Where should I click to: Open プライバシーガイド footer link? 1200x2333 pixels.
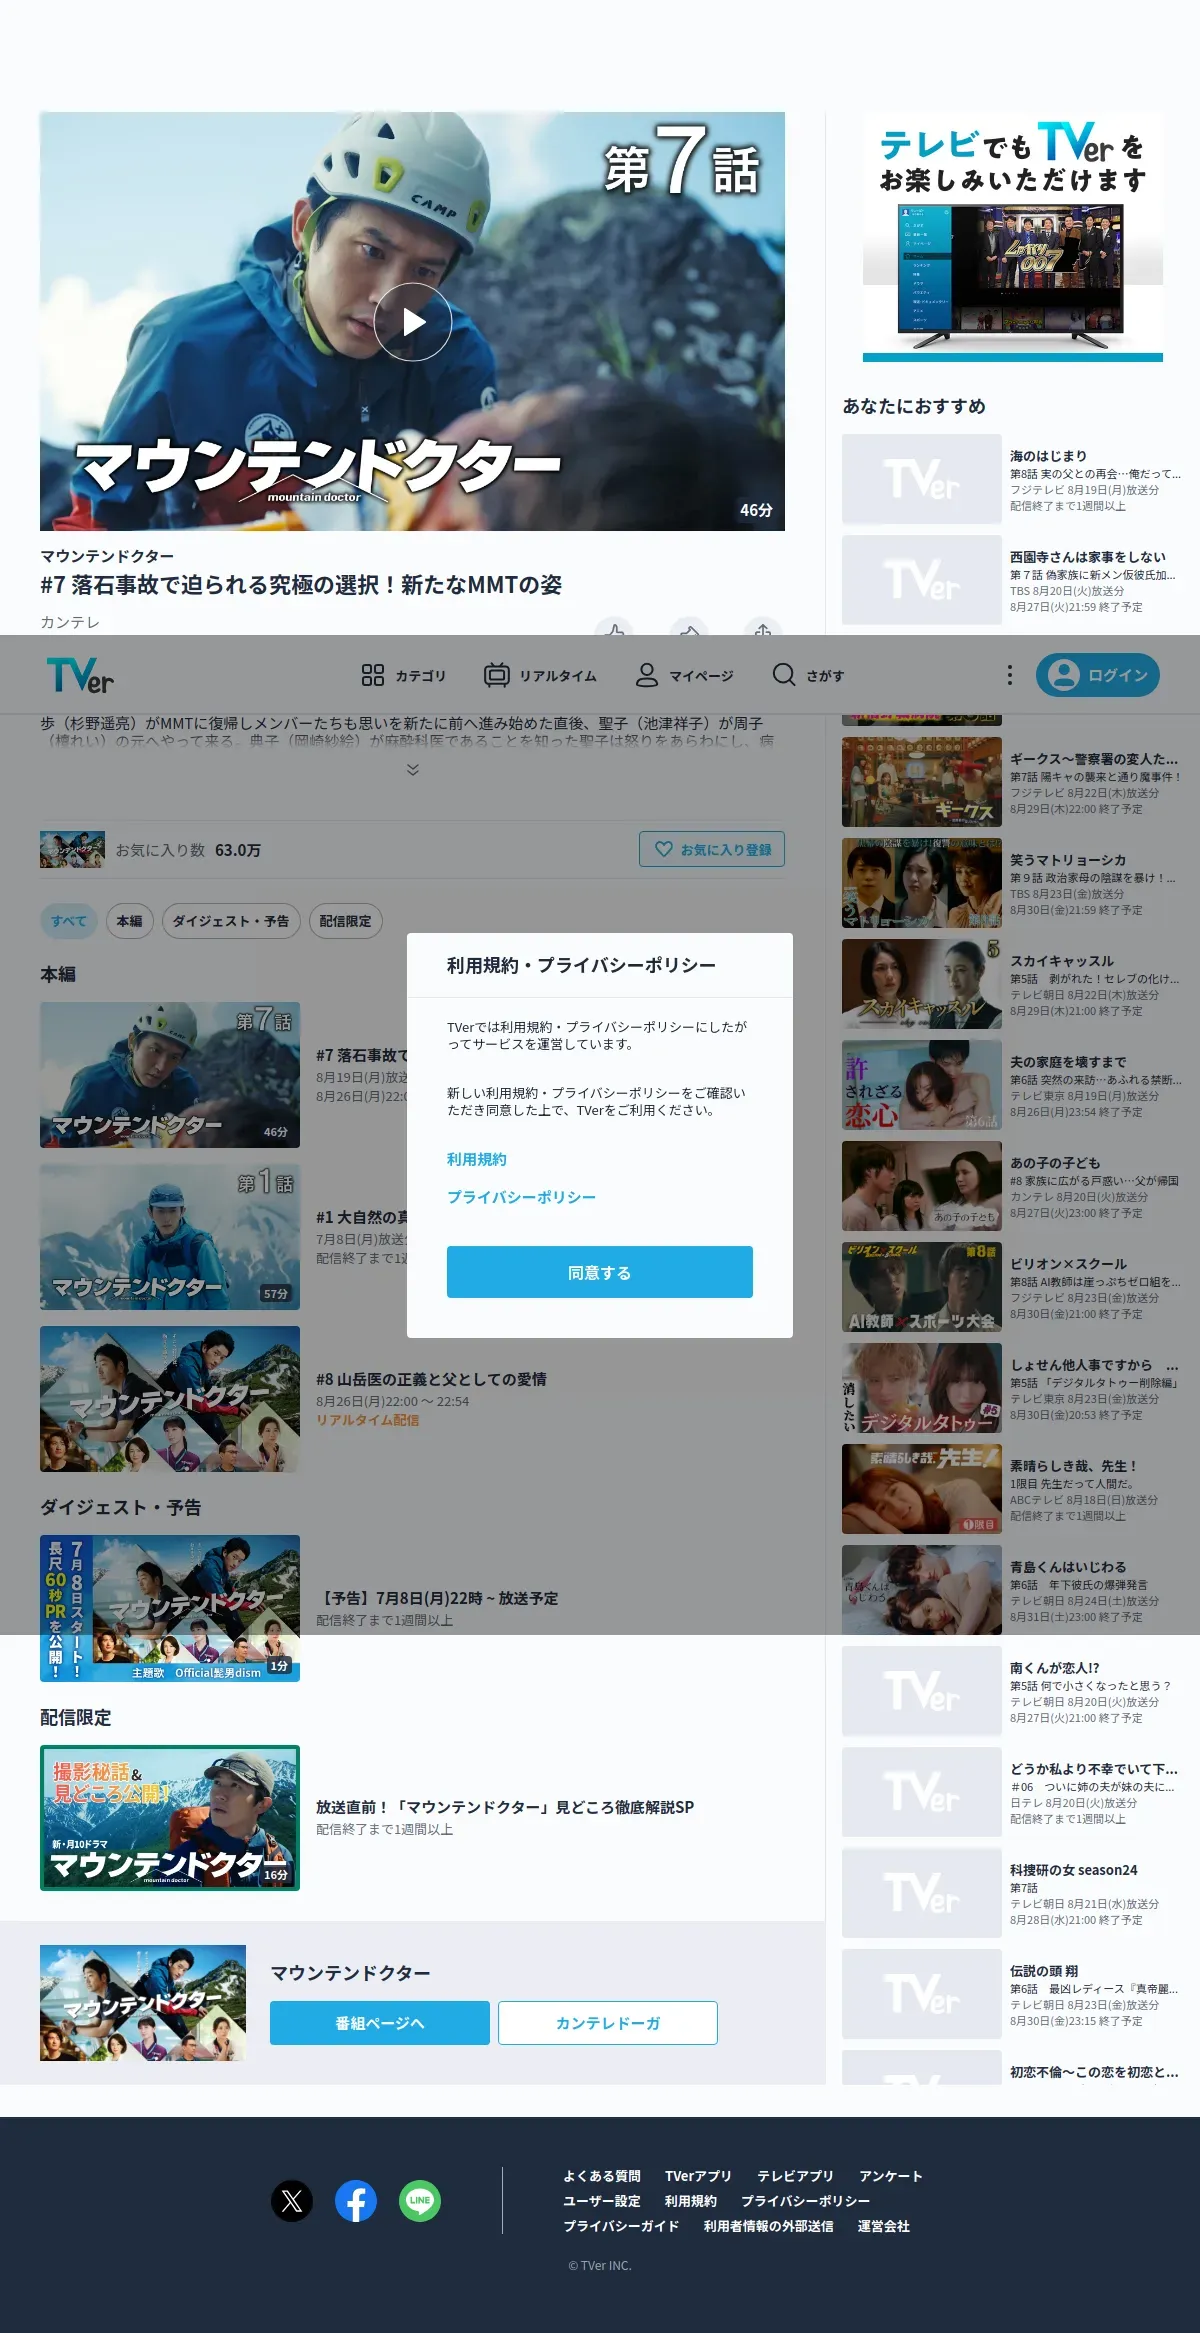[x=621, y=2226]
